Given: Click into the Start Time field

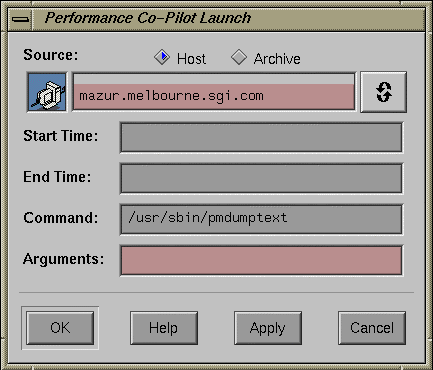Looking at the screenshot, I should pos(261,138).
